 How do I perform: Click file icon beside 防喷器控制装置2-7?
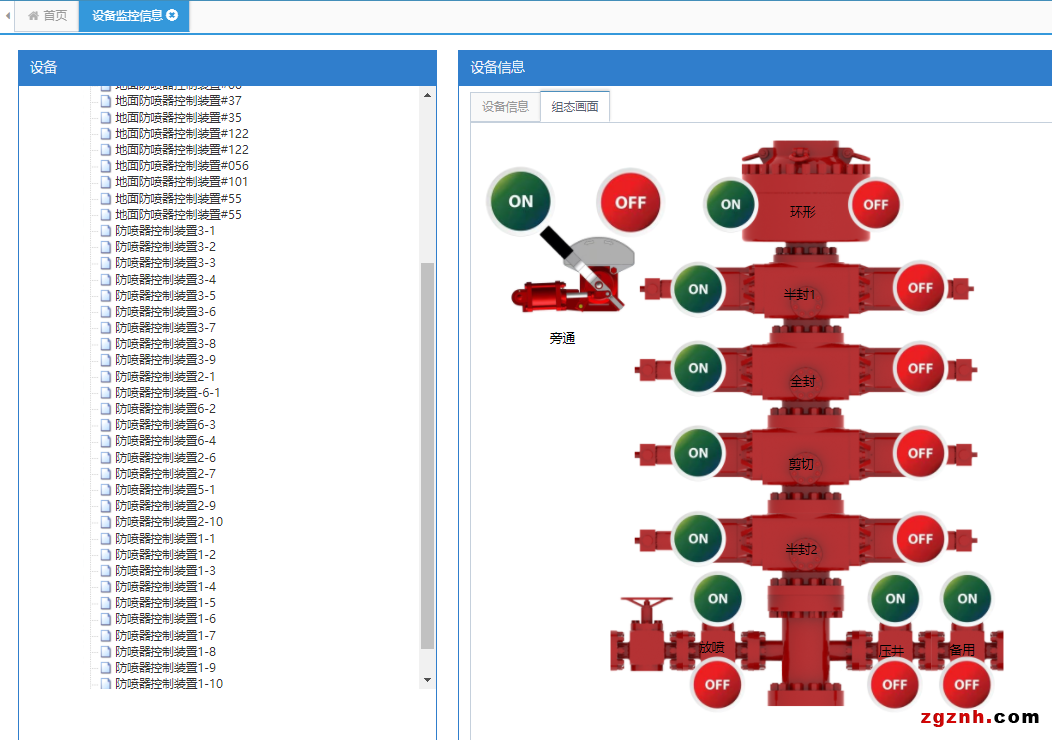click(x=105, y=474)
